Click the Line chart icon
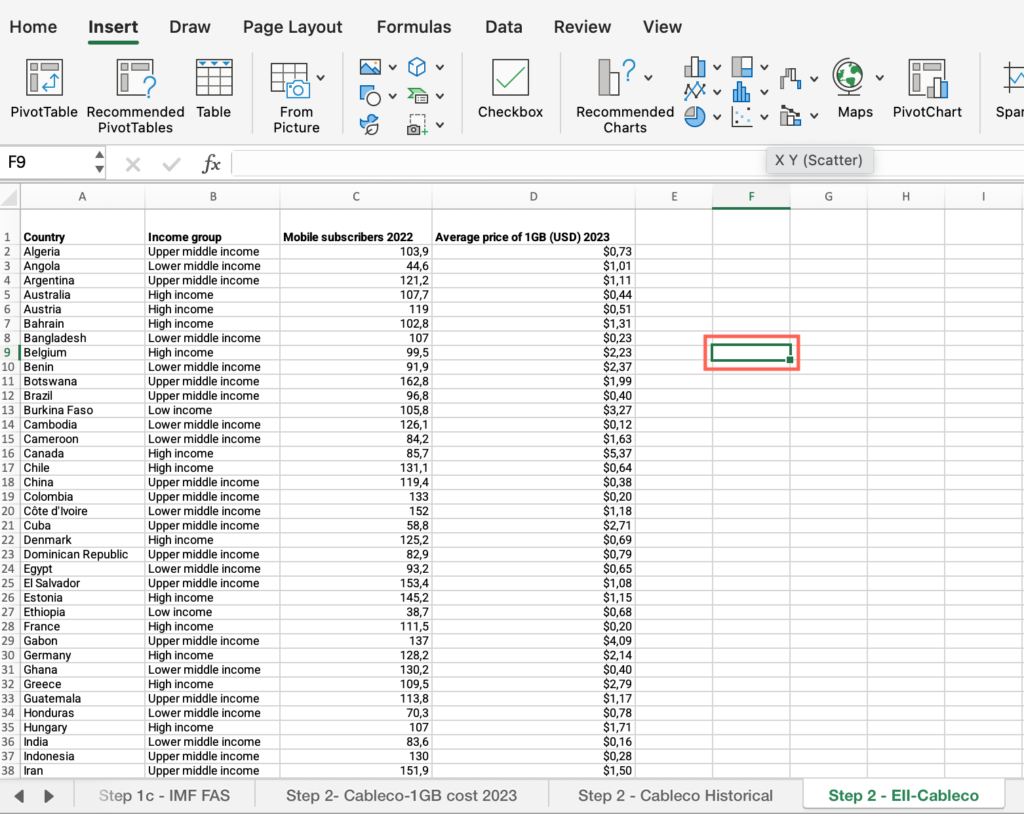The width and height of the screenshot is (1024, 814). [695, 91]
